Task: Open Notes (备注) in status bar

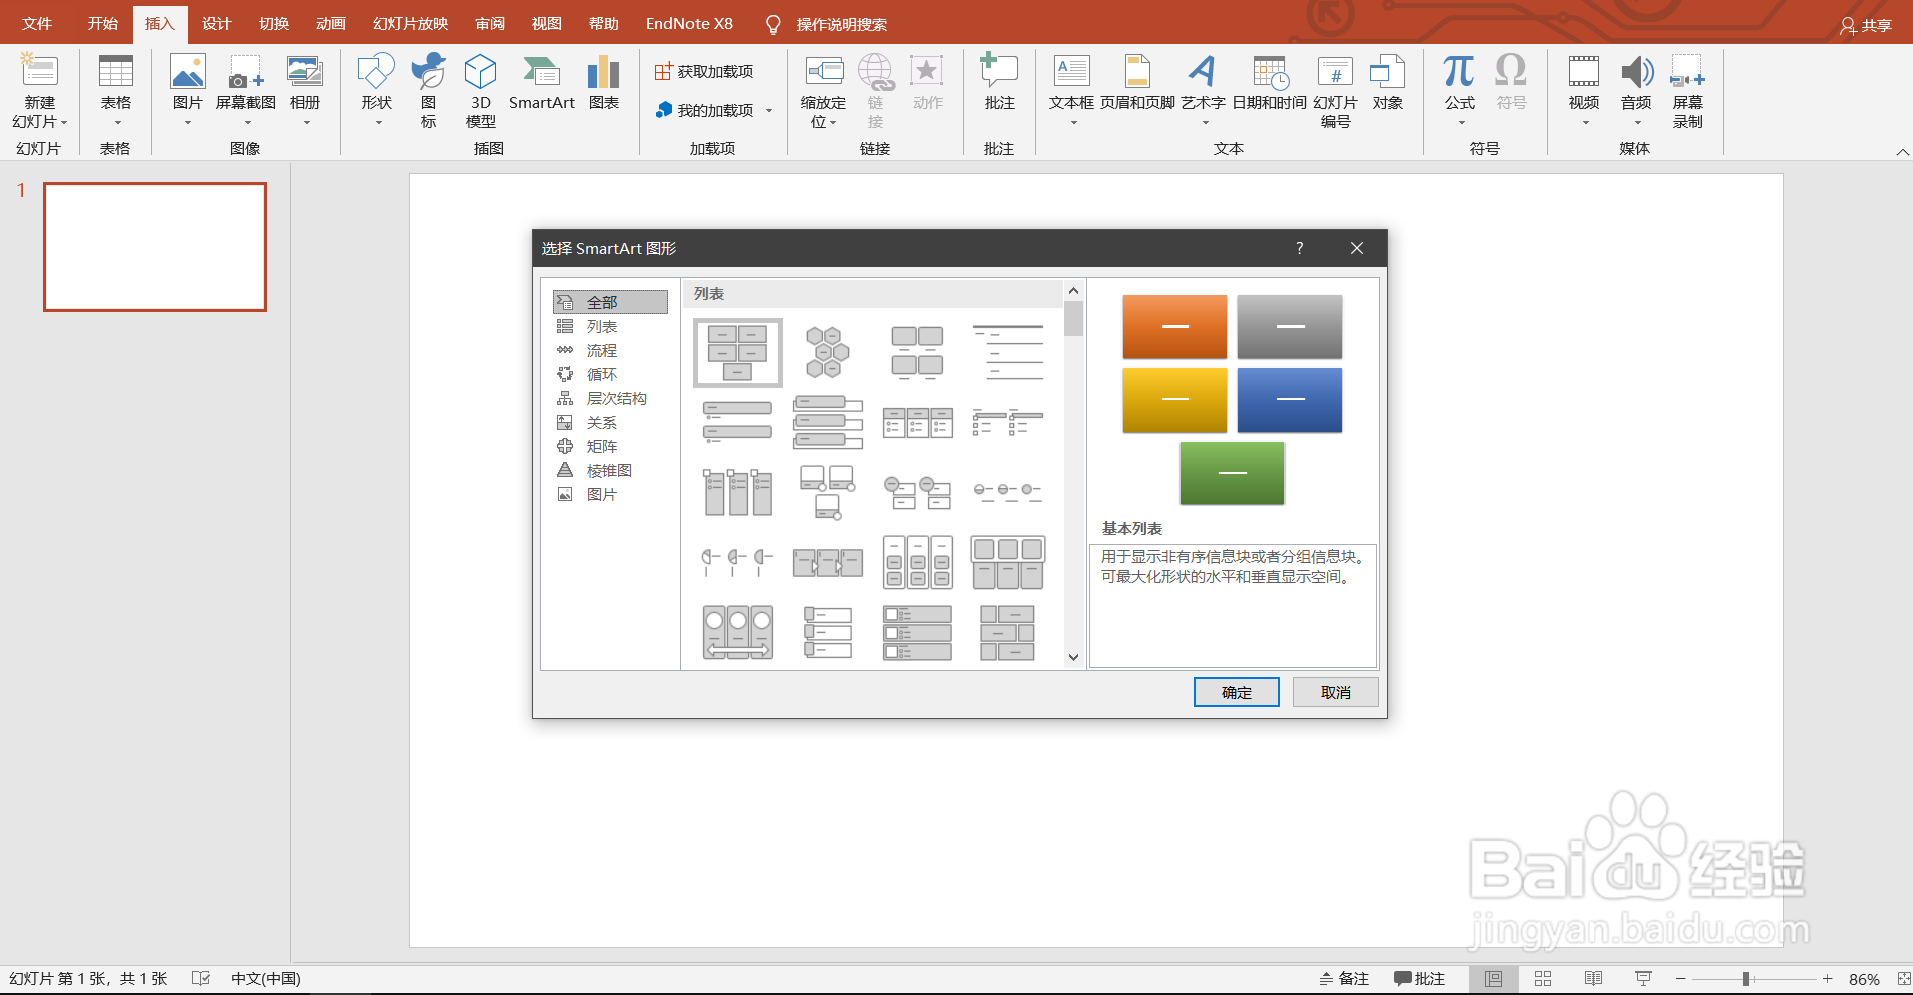Action: click(1344, 979)
